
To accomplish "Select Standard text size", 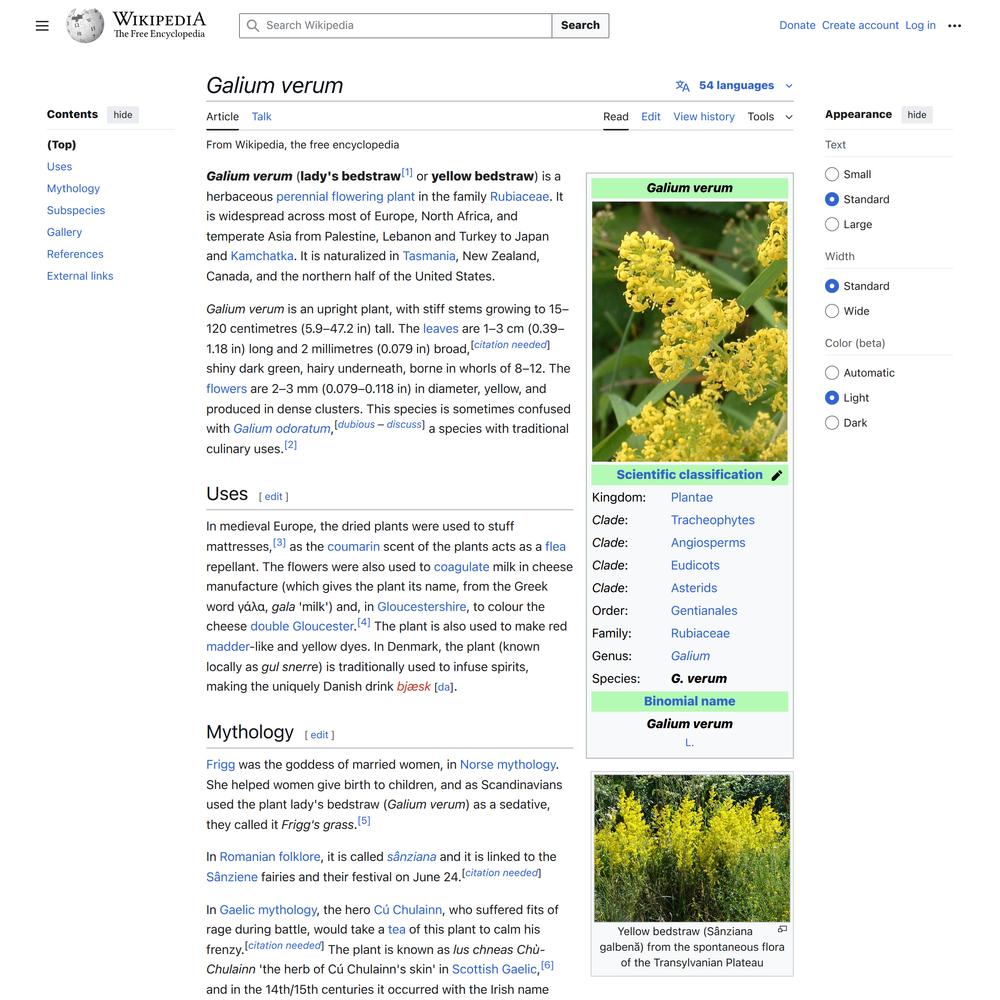I will click(x=832, y=199).
